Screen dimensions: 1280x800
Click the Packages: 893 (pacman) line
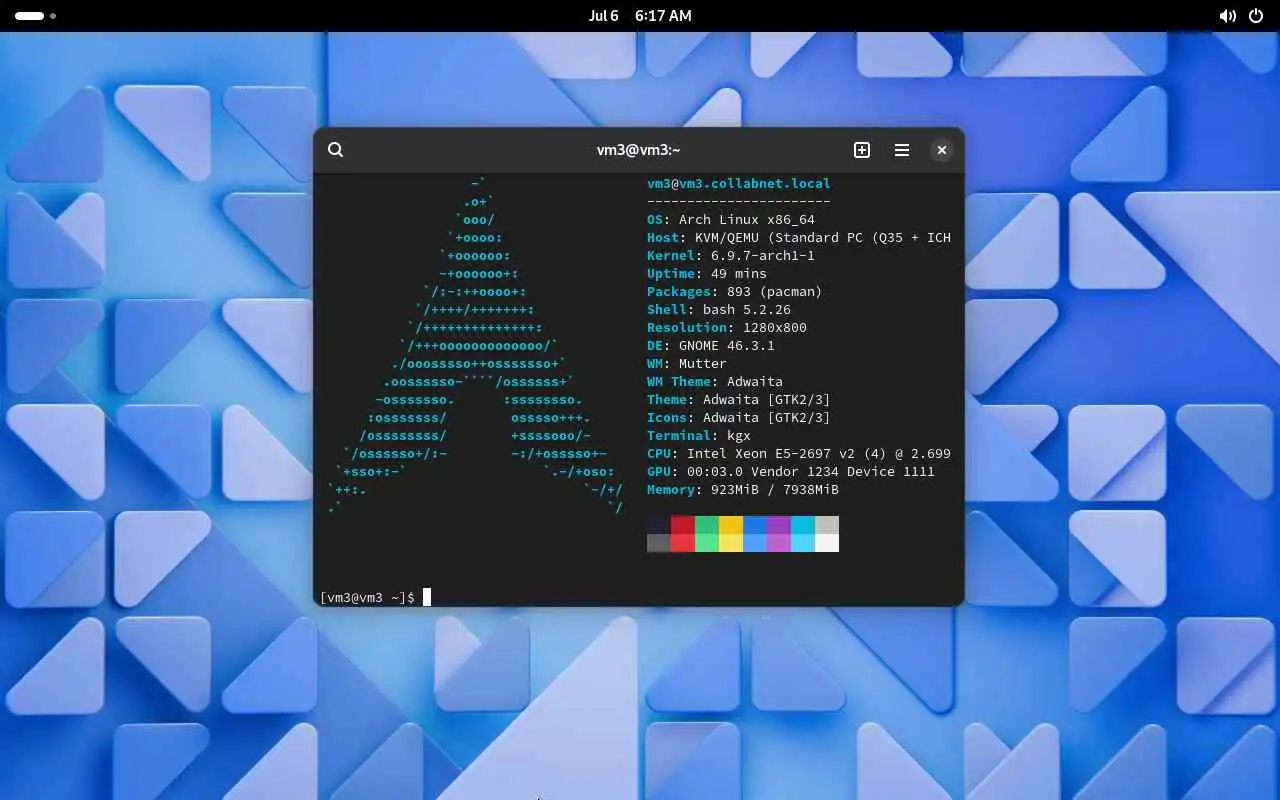pos(735,291)
